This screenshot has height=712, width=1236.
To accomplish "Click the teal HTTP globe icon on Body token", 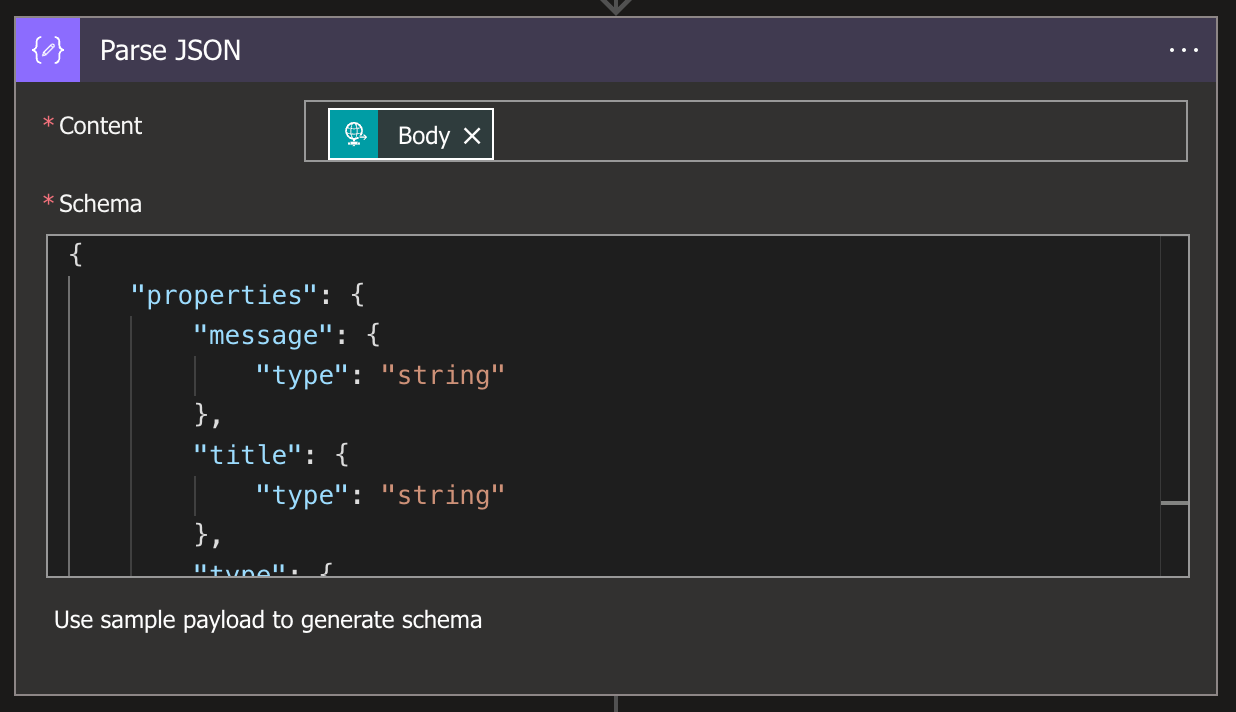I will [x=354, y=134].
